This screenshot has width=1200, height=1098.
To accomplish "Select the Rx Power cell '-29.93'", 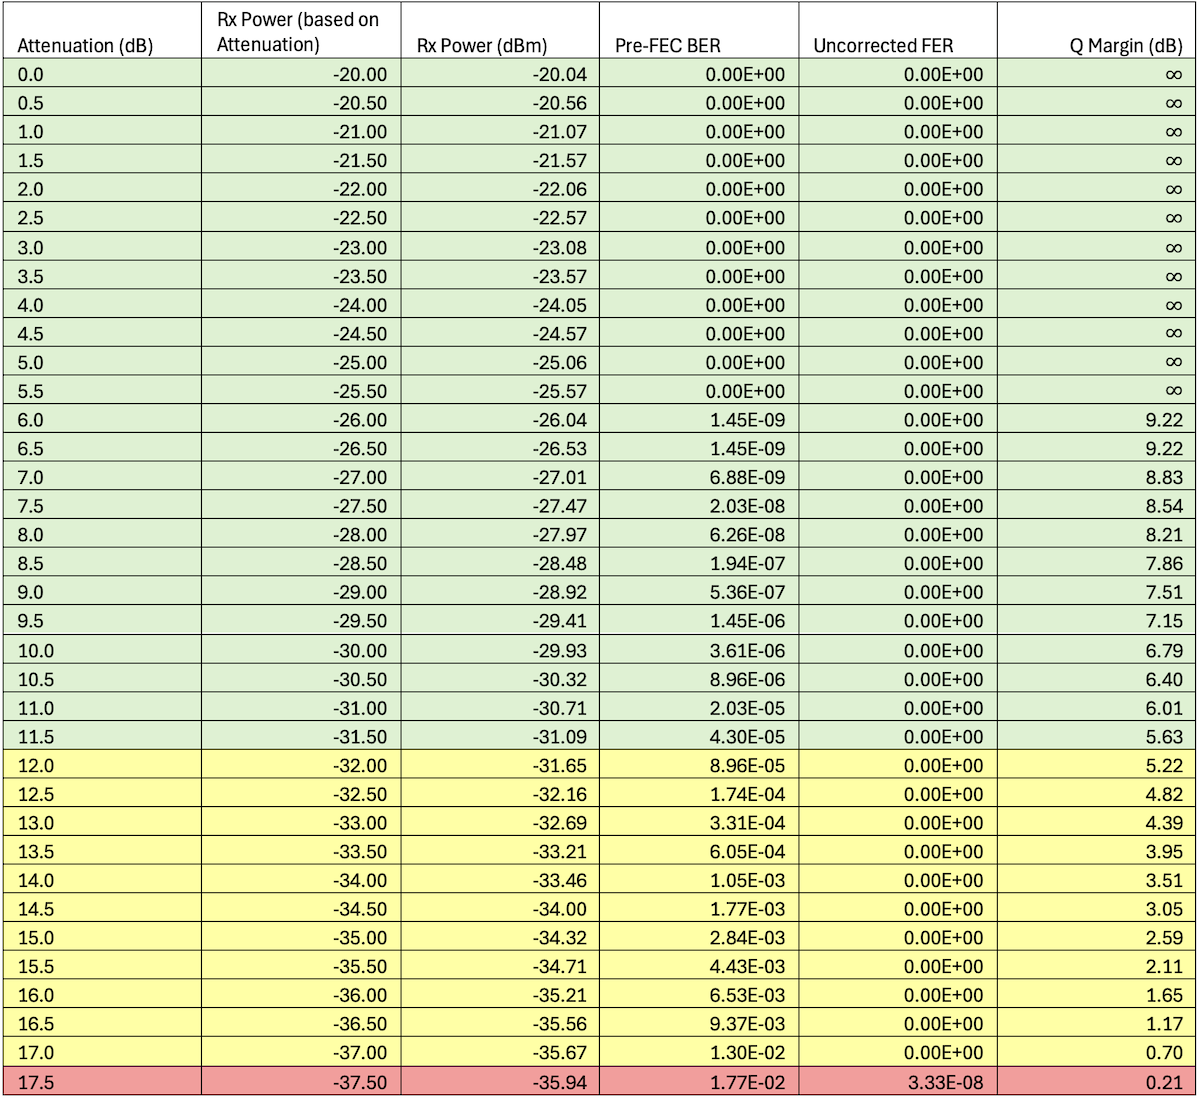I will 500,651.
